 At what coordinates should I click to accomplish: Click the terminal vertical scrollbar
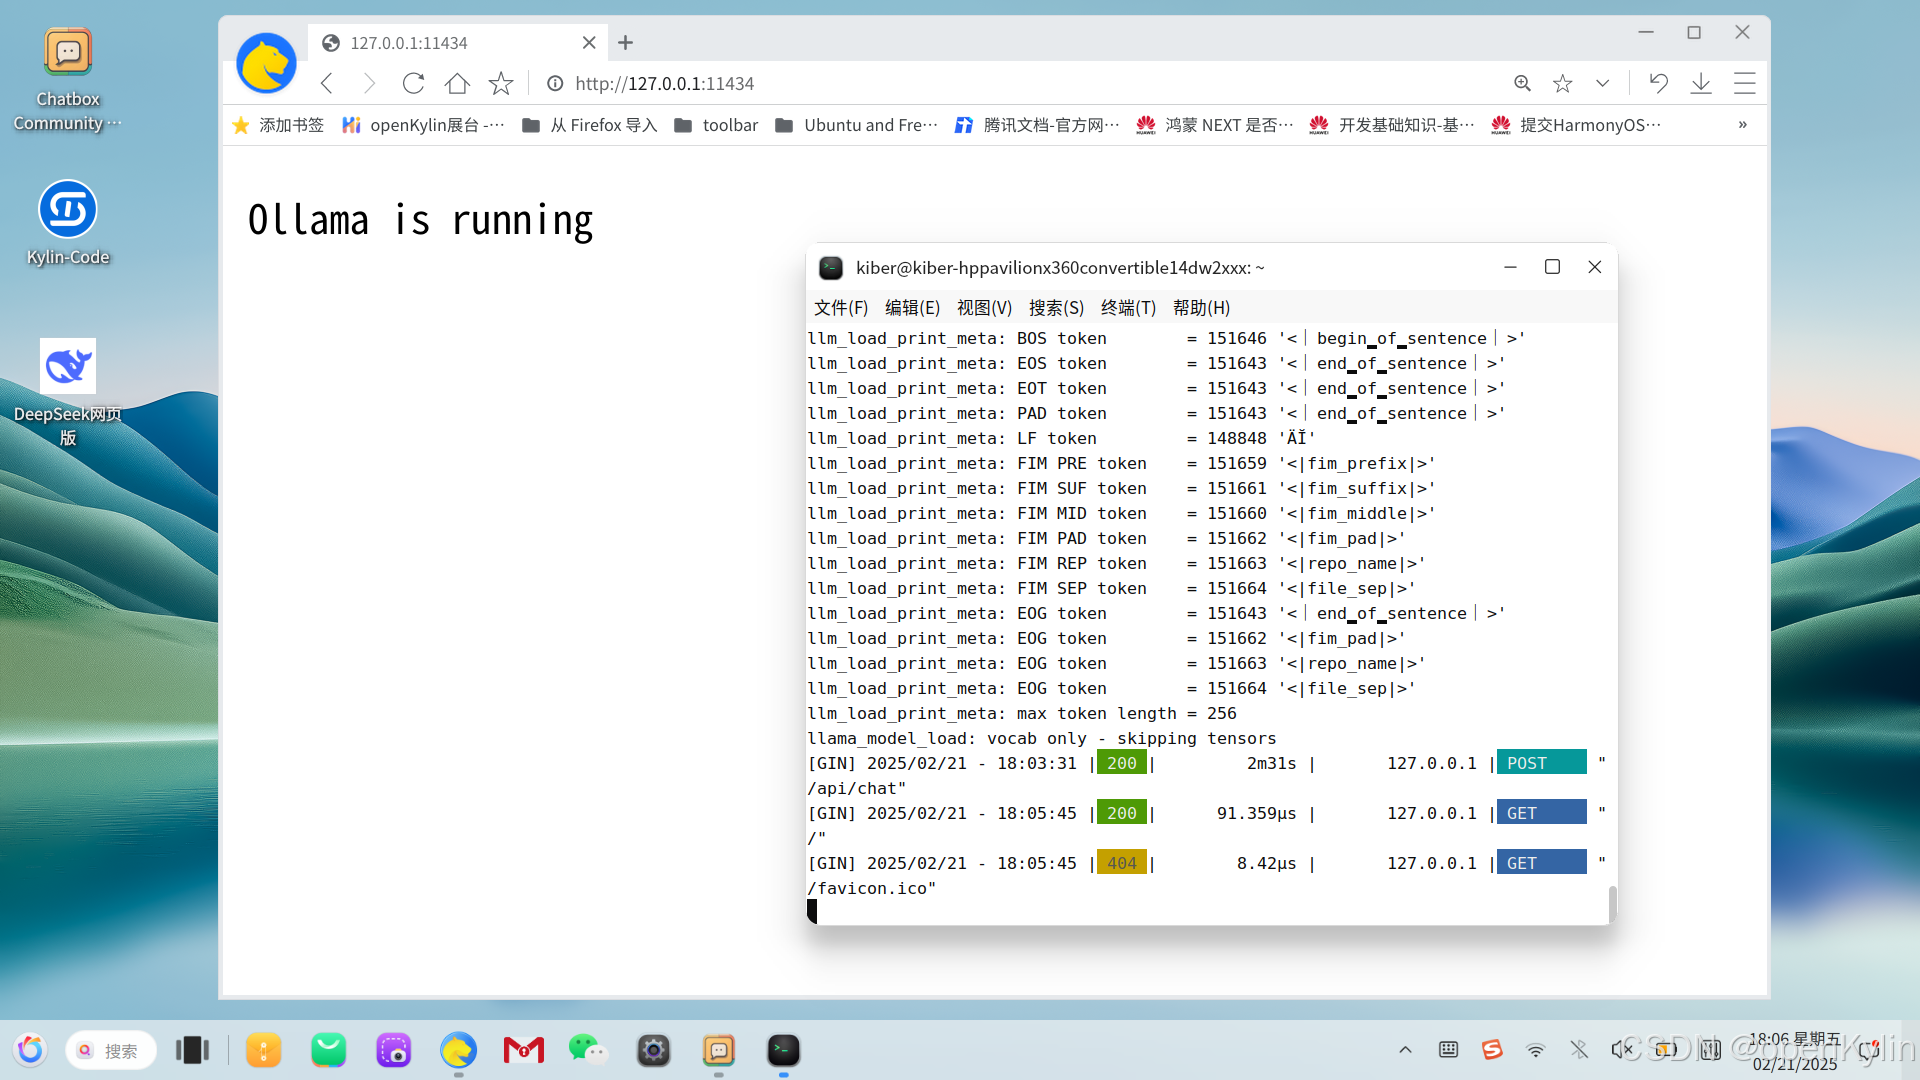(1612, 904)
